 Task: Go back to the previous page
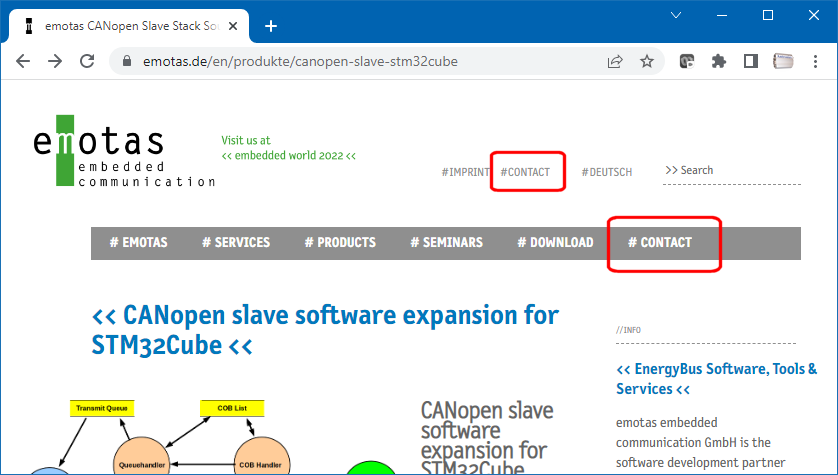[23, 61]
